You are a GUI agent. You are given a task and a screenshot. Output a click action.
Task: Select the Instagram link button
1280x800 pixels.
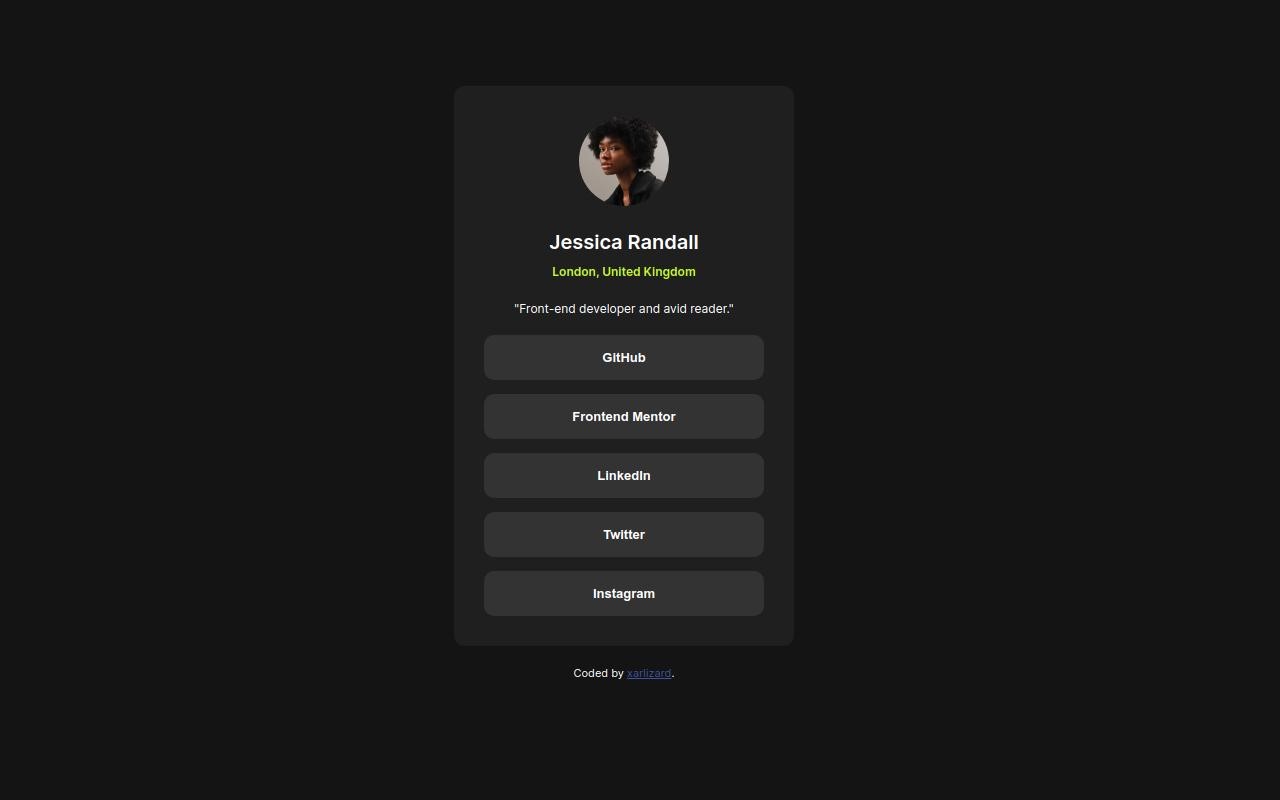pyautogui.click(x=624, y=593)
